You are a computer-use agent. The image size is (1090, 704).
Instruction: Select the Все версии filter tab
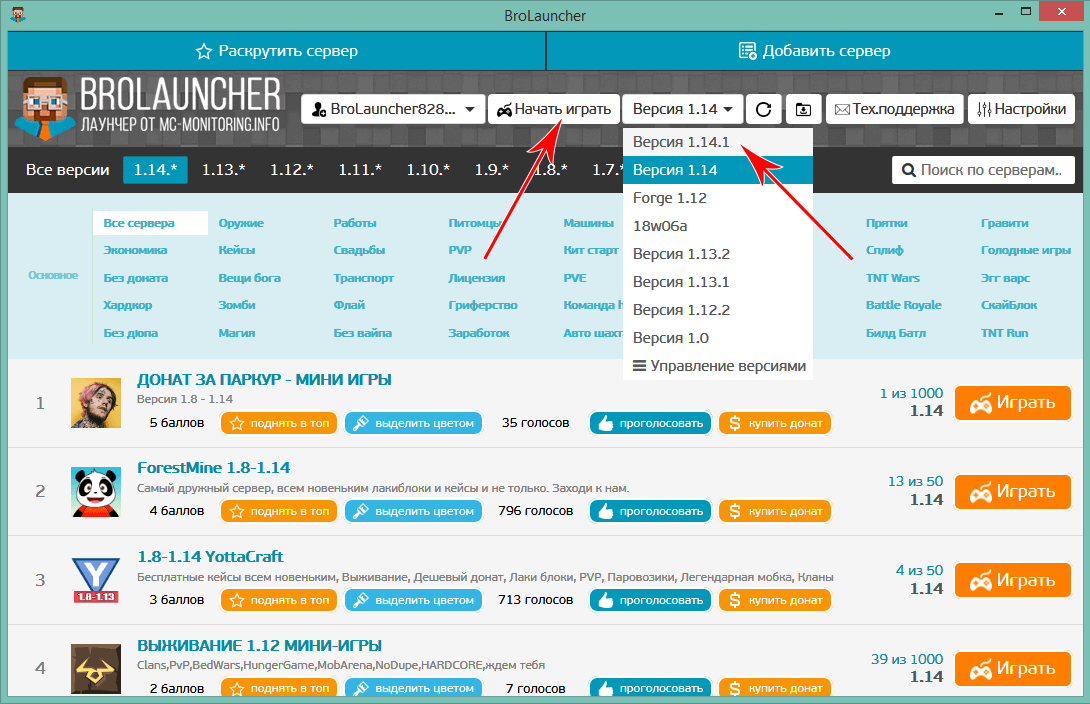(x=67, y=170)
